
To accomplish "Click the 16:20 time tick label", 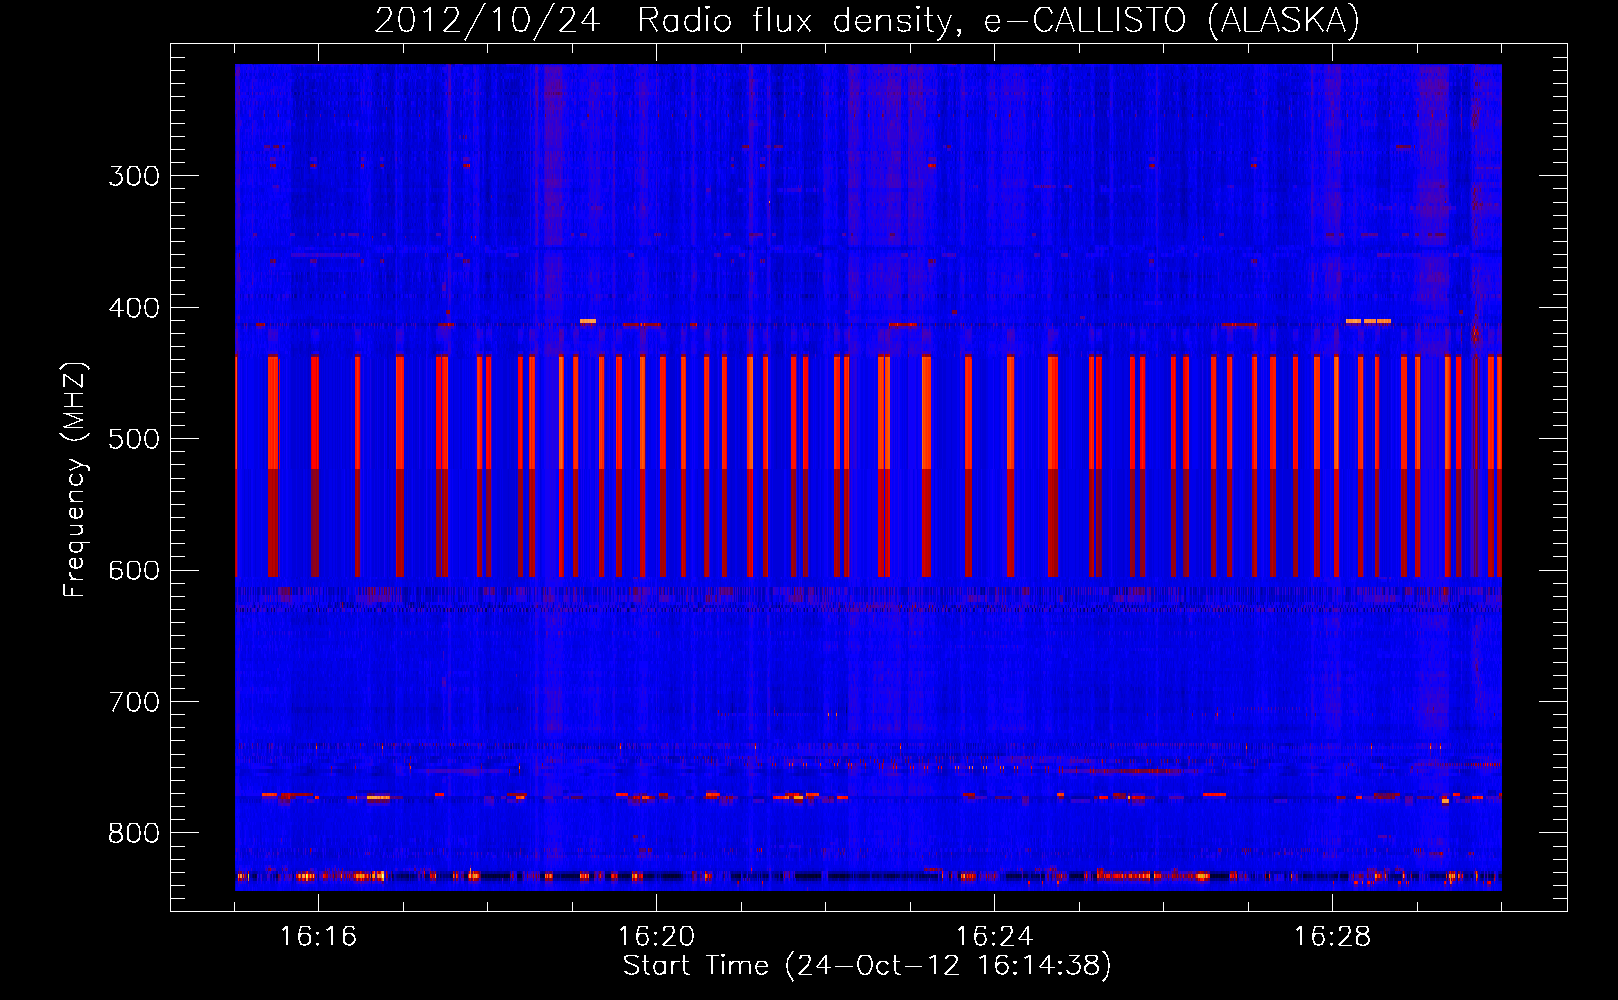I will tap(656, 937).
